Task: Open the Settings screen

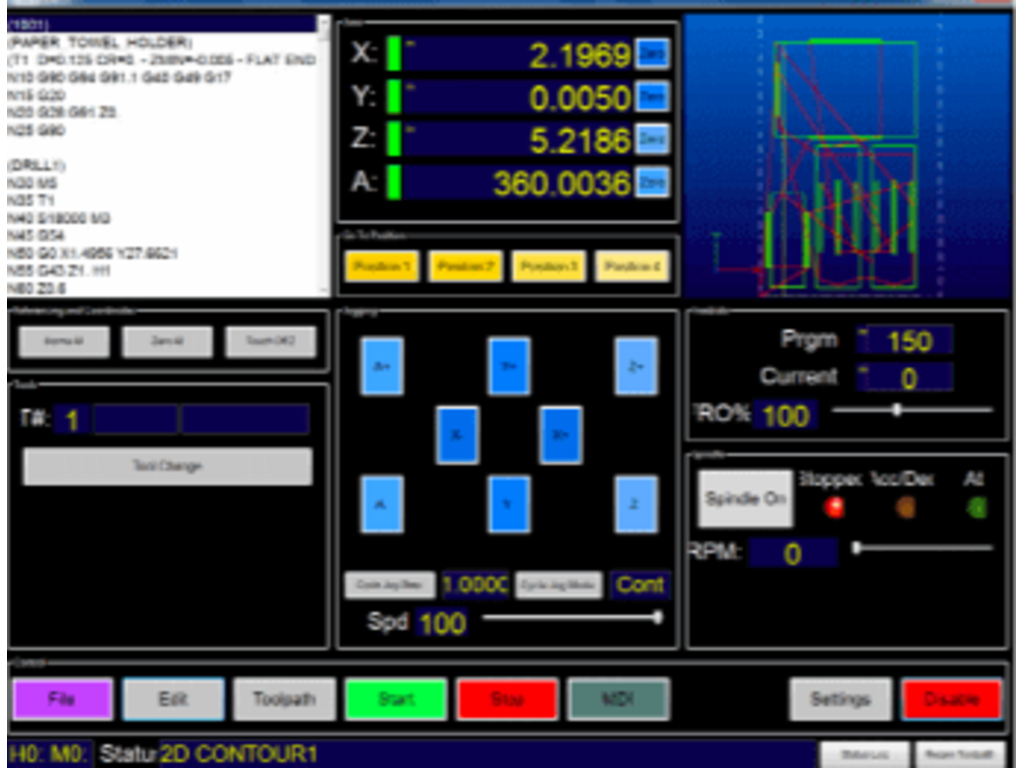Action: pyautogui.click(x=840, y=699)
